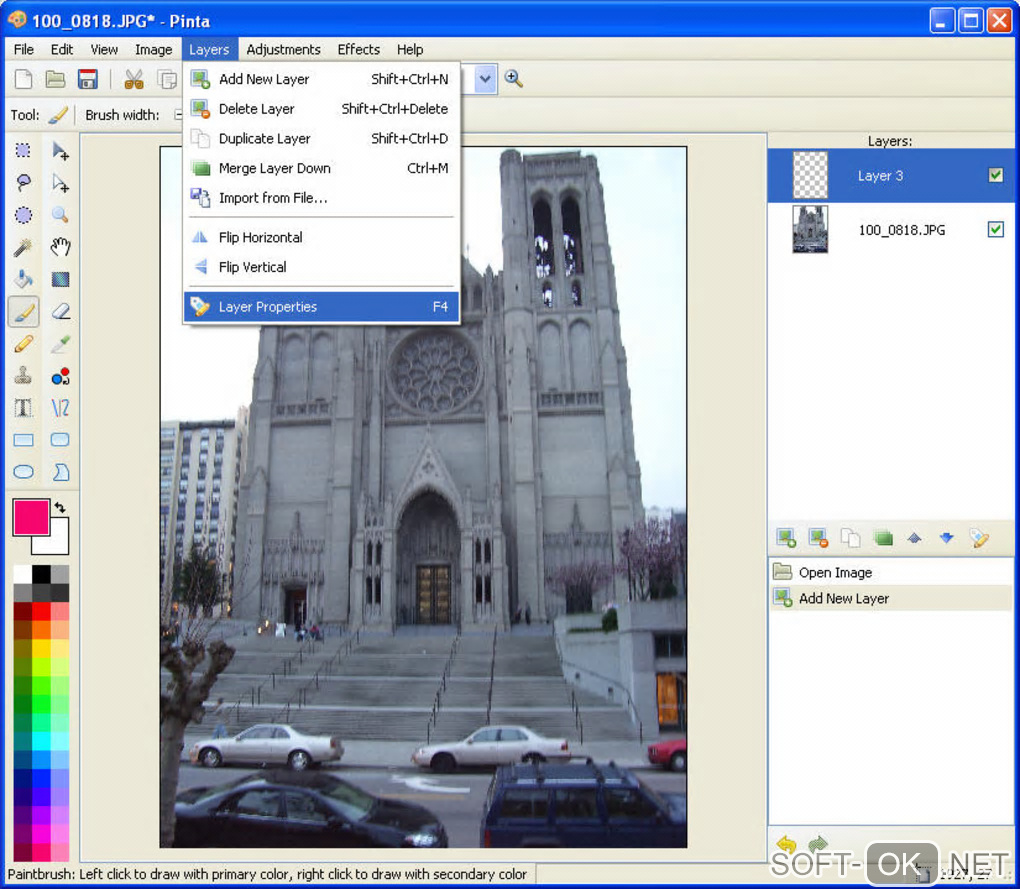Toggle visibility of Layer 3
Viewport: 1020px width, 889px height.
coord(995,175)
